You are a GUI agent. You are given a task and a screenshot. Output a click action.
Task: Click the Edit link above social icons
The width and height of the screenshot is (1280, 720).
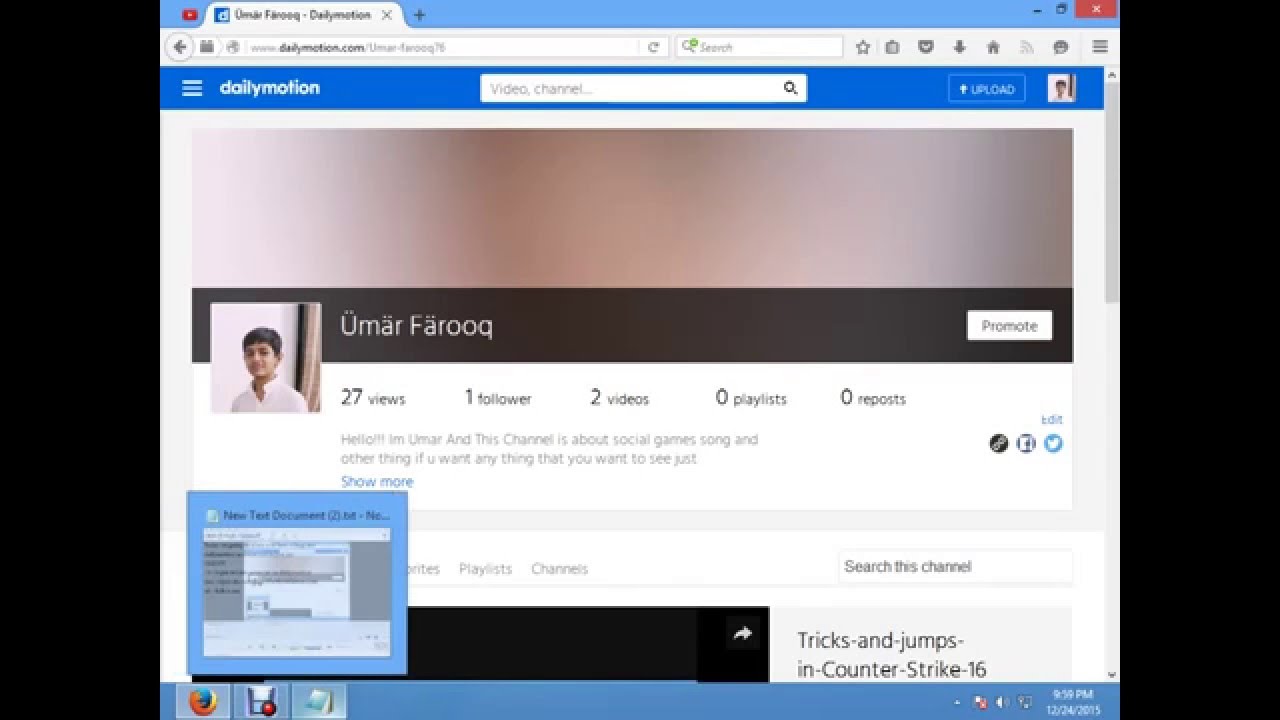tap(1052, 419)
